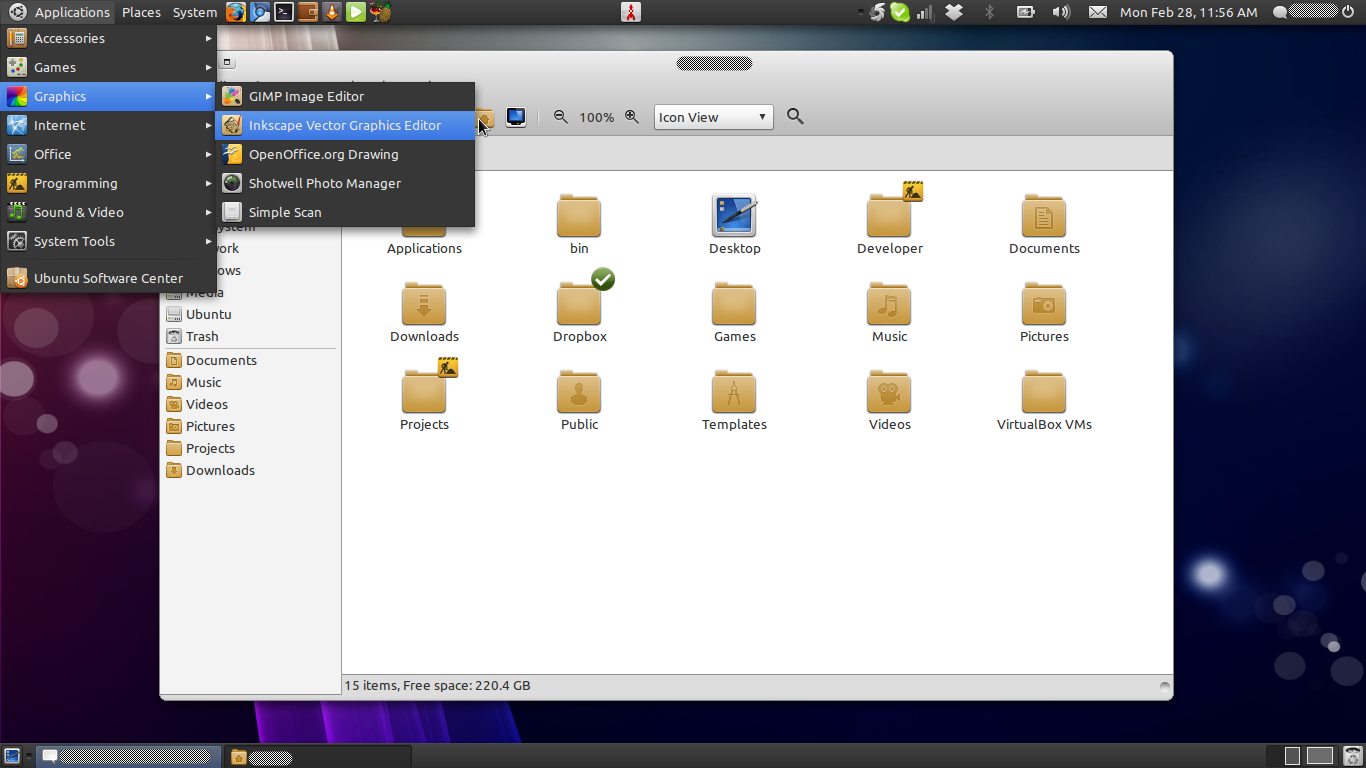
Task: Click the 100% zoom level label
Action: [596, 117]
